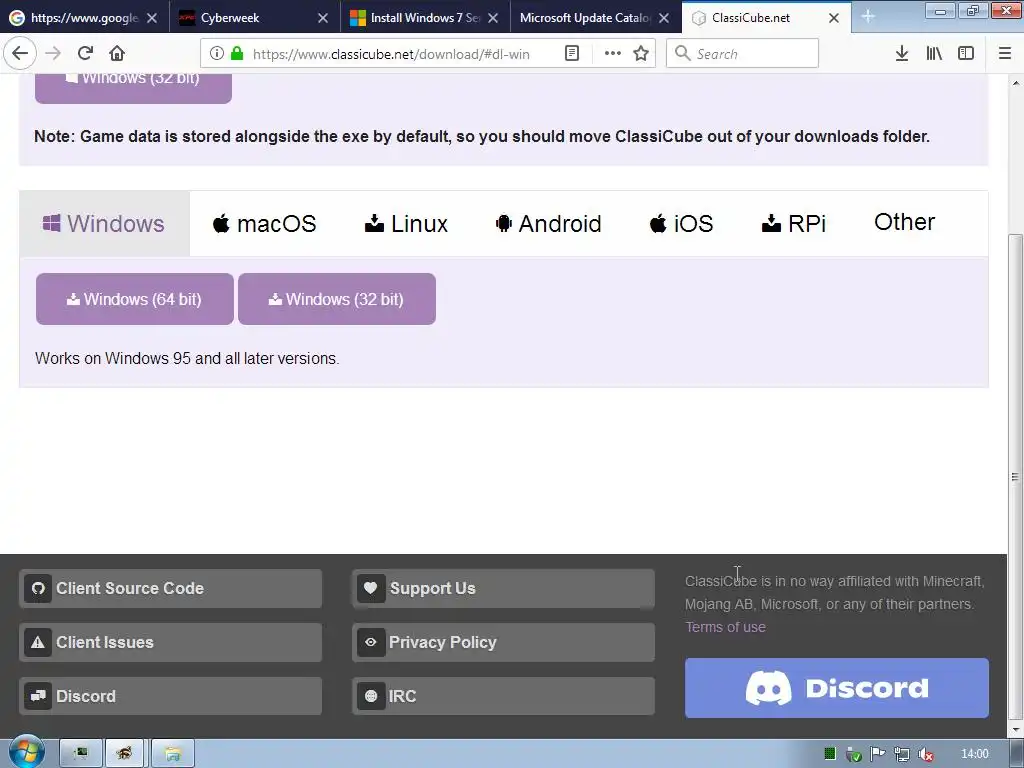Screen dimensions: 1024x768
Task: Open the Firefox hamburger menu
Action: 1005,54
